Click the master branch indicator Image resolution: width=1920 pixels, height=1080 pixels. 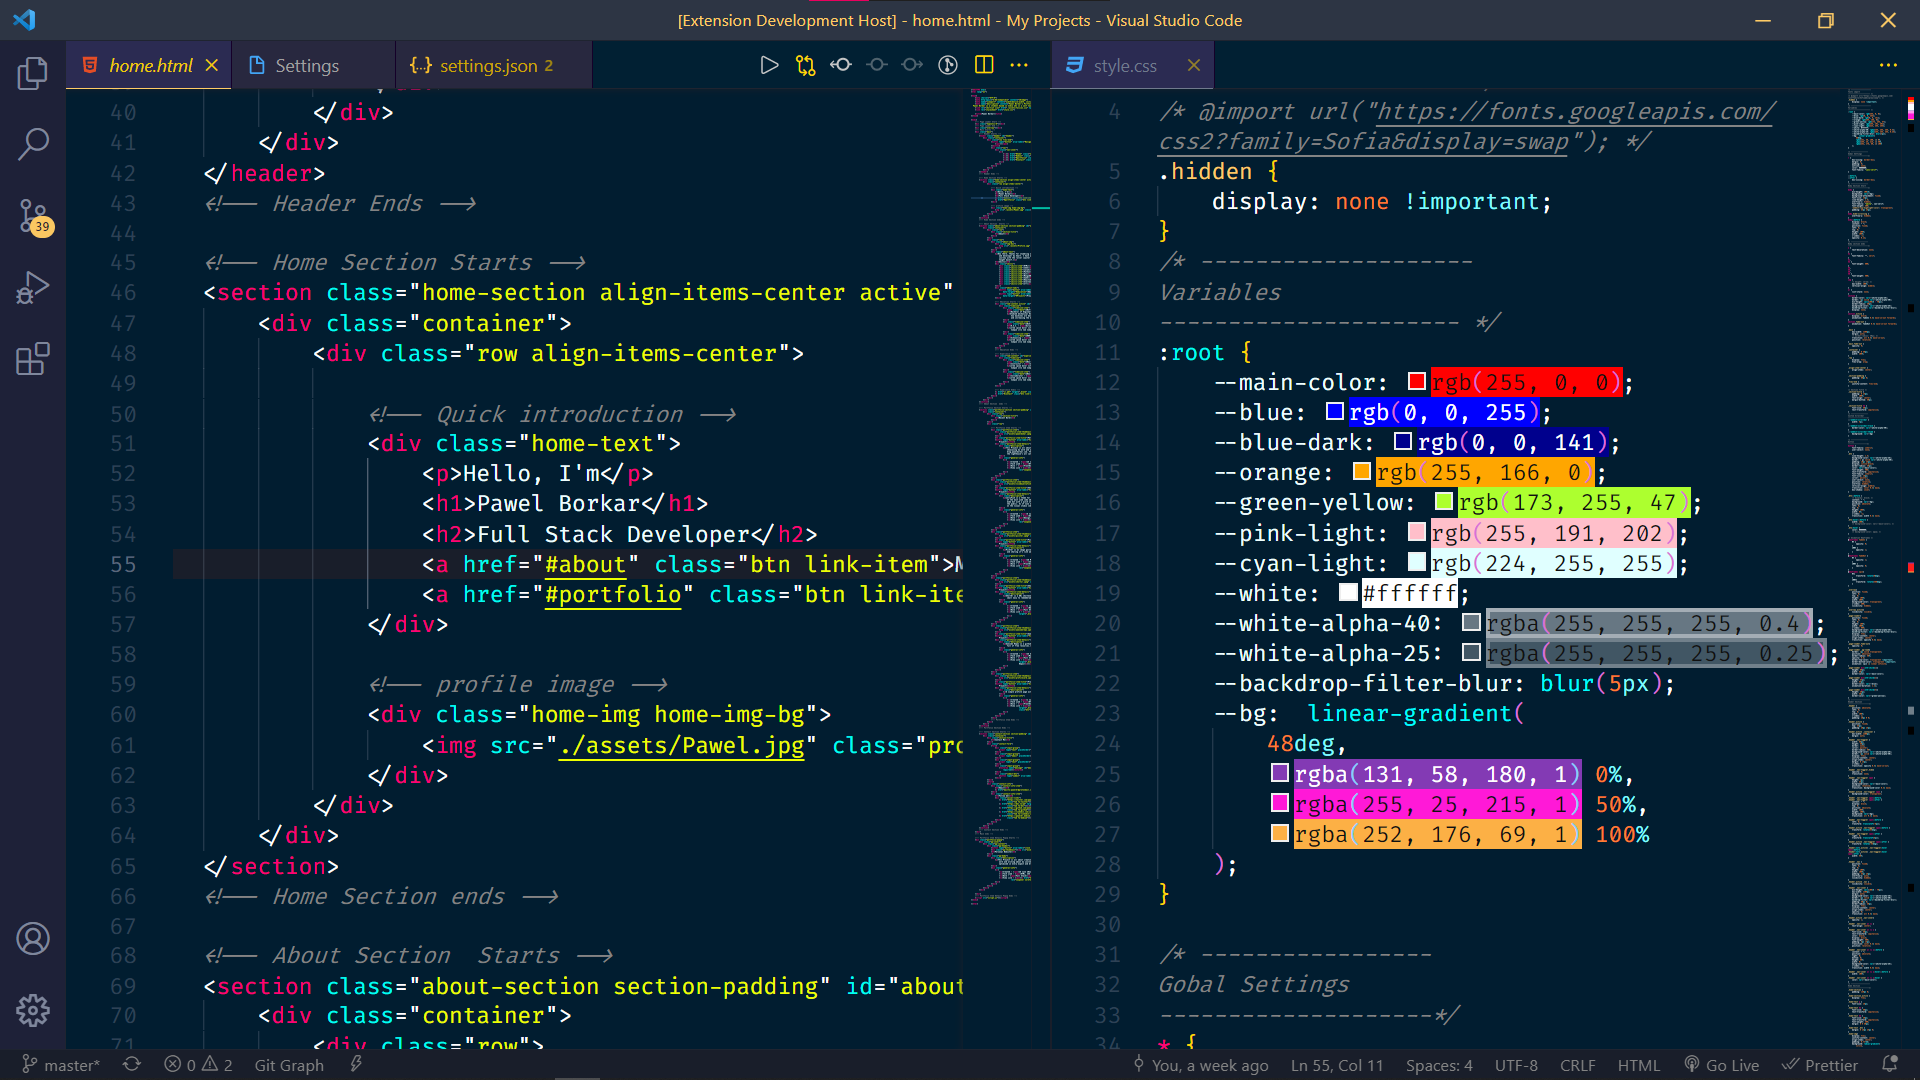click(62, 1065)
